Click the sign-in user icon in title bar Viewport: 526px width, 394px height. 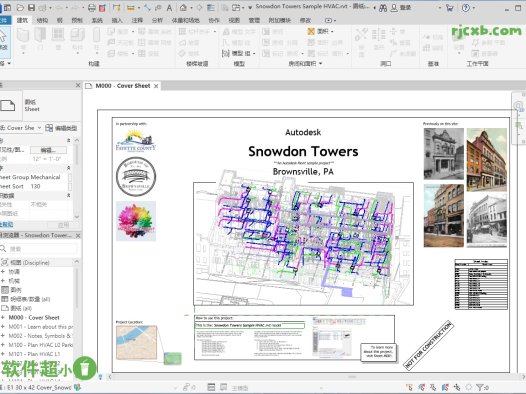click(394, 8)
